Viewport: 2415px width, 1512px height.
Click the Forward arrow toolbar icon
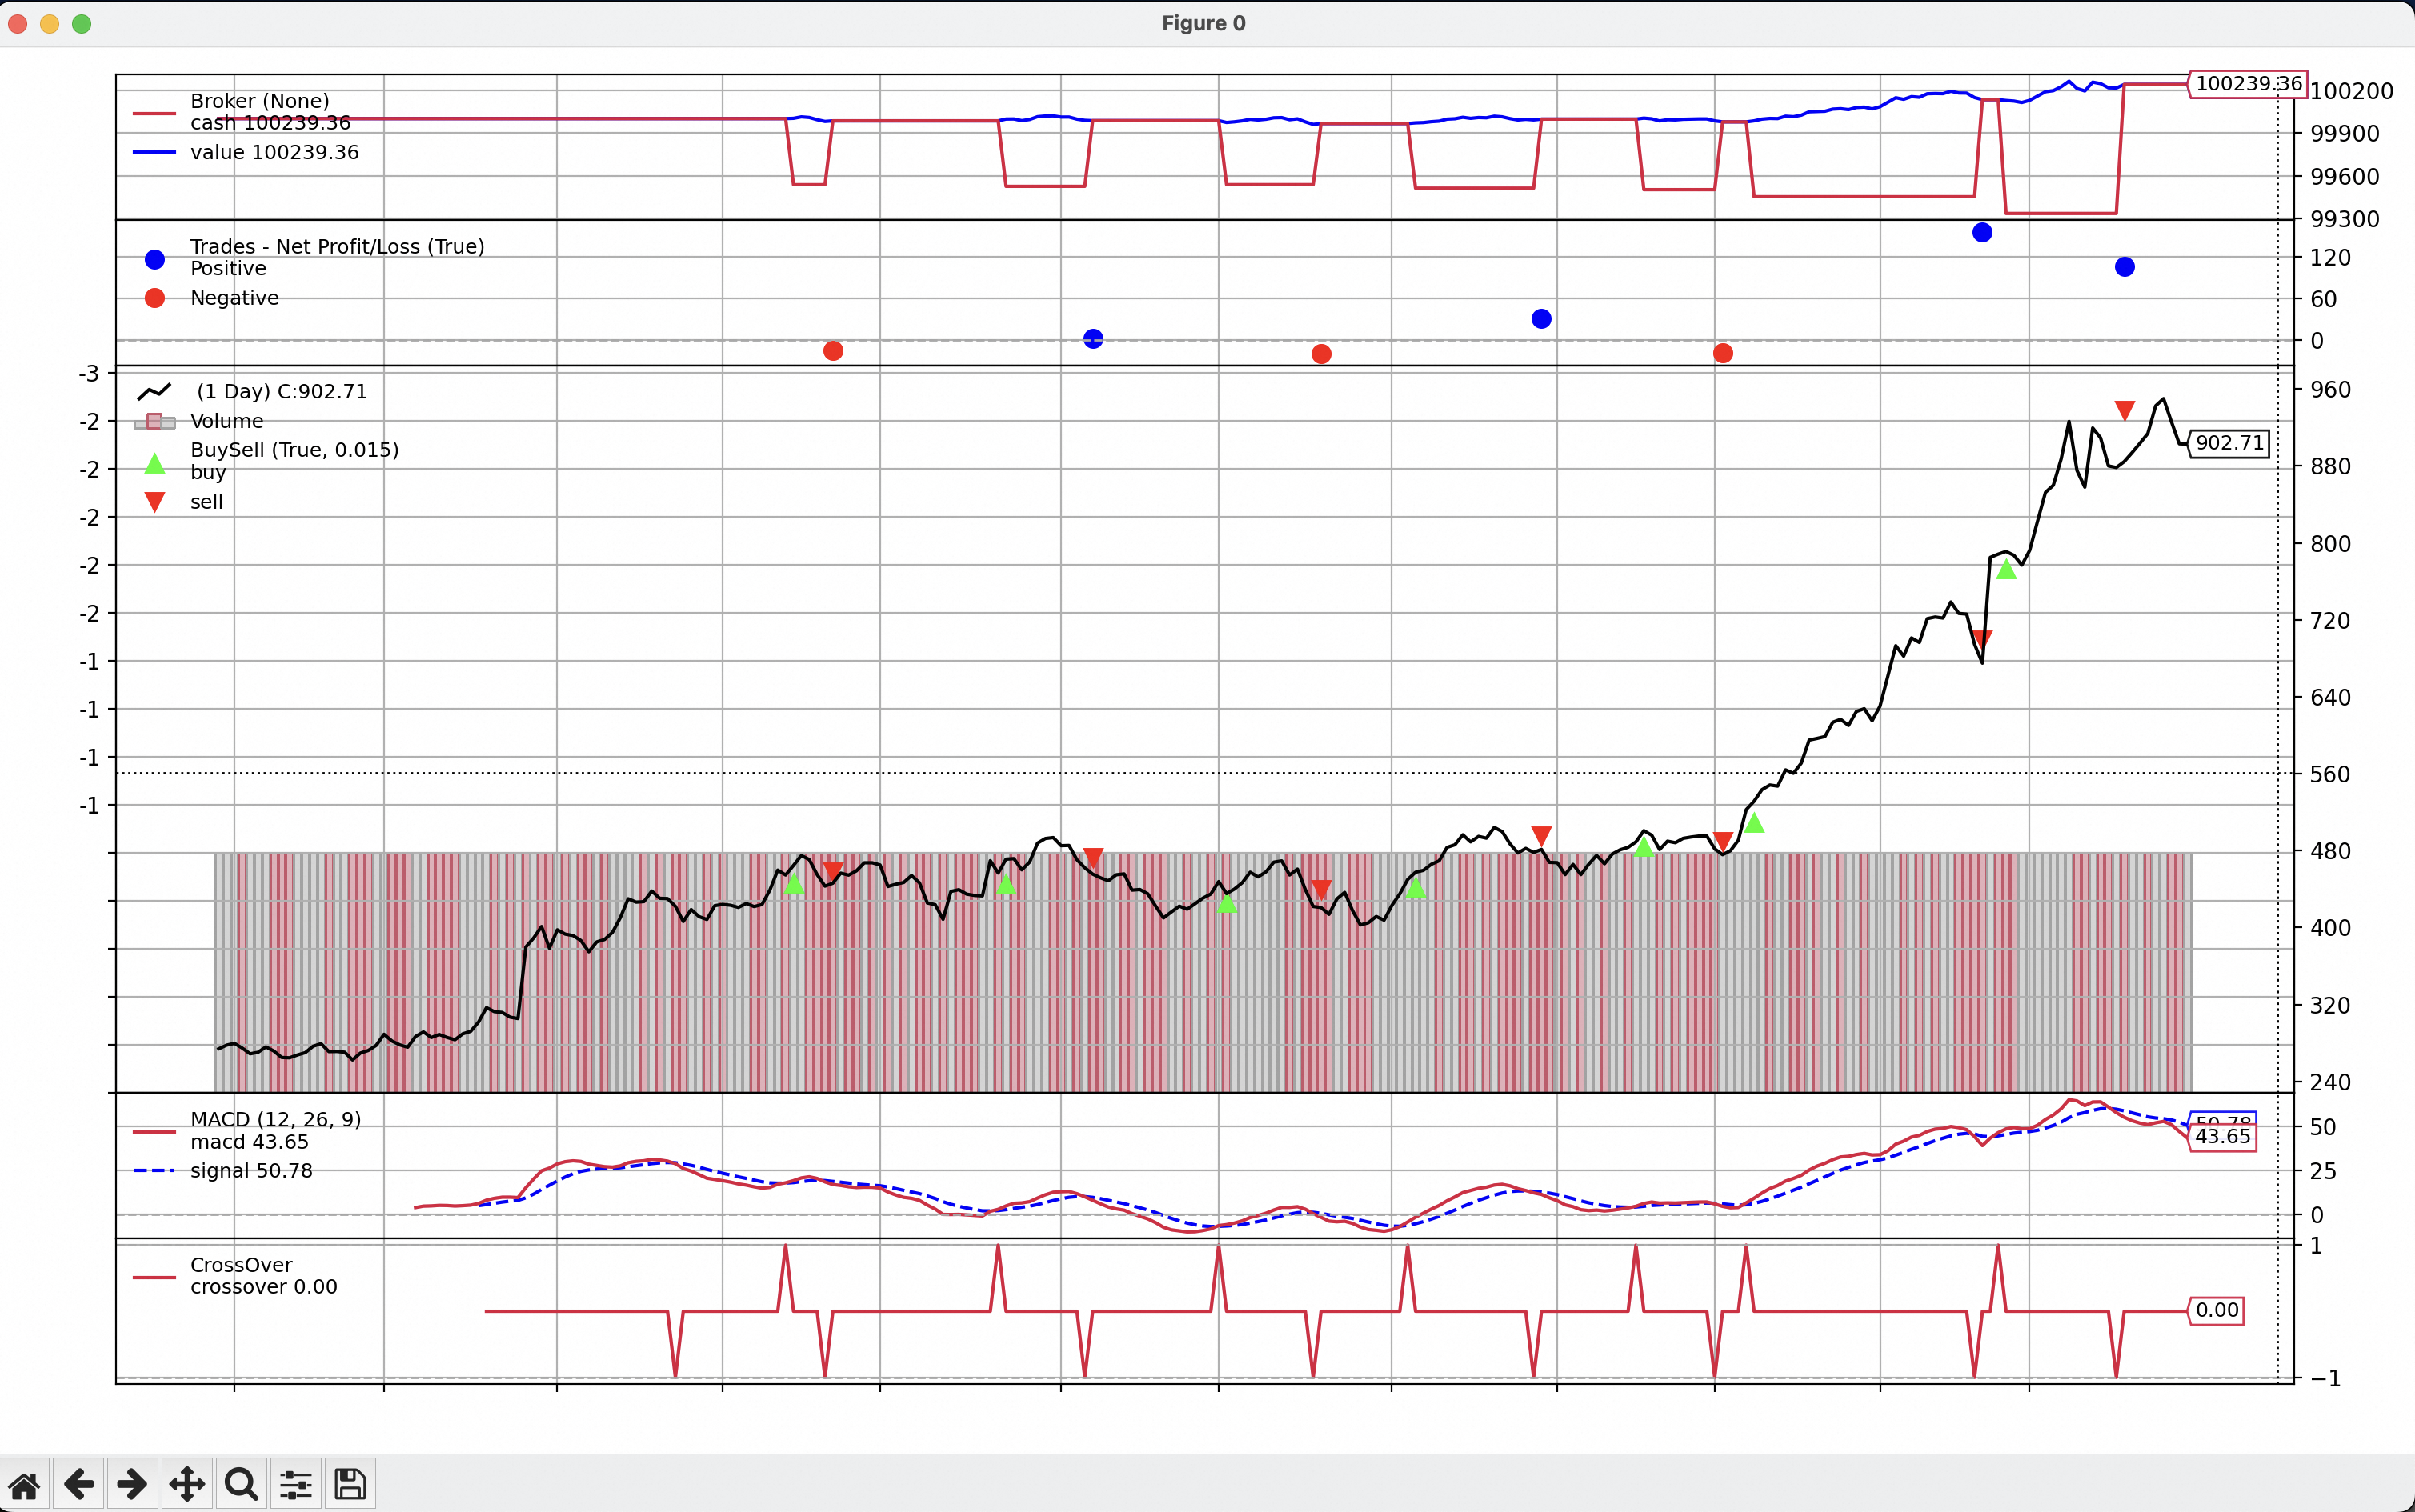[x=132, y=1484]
